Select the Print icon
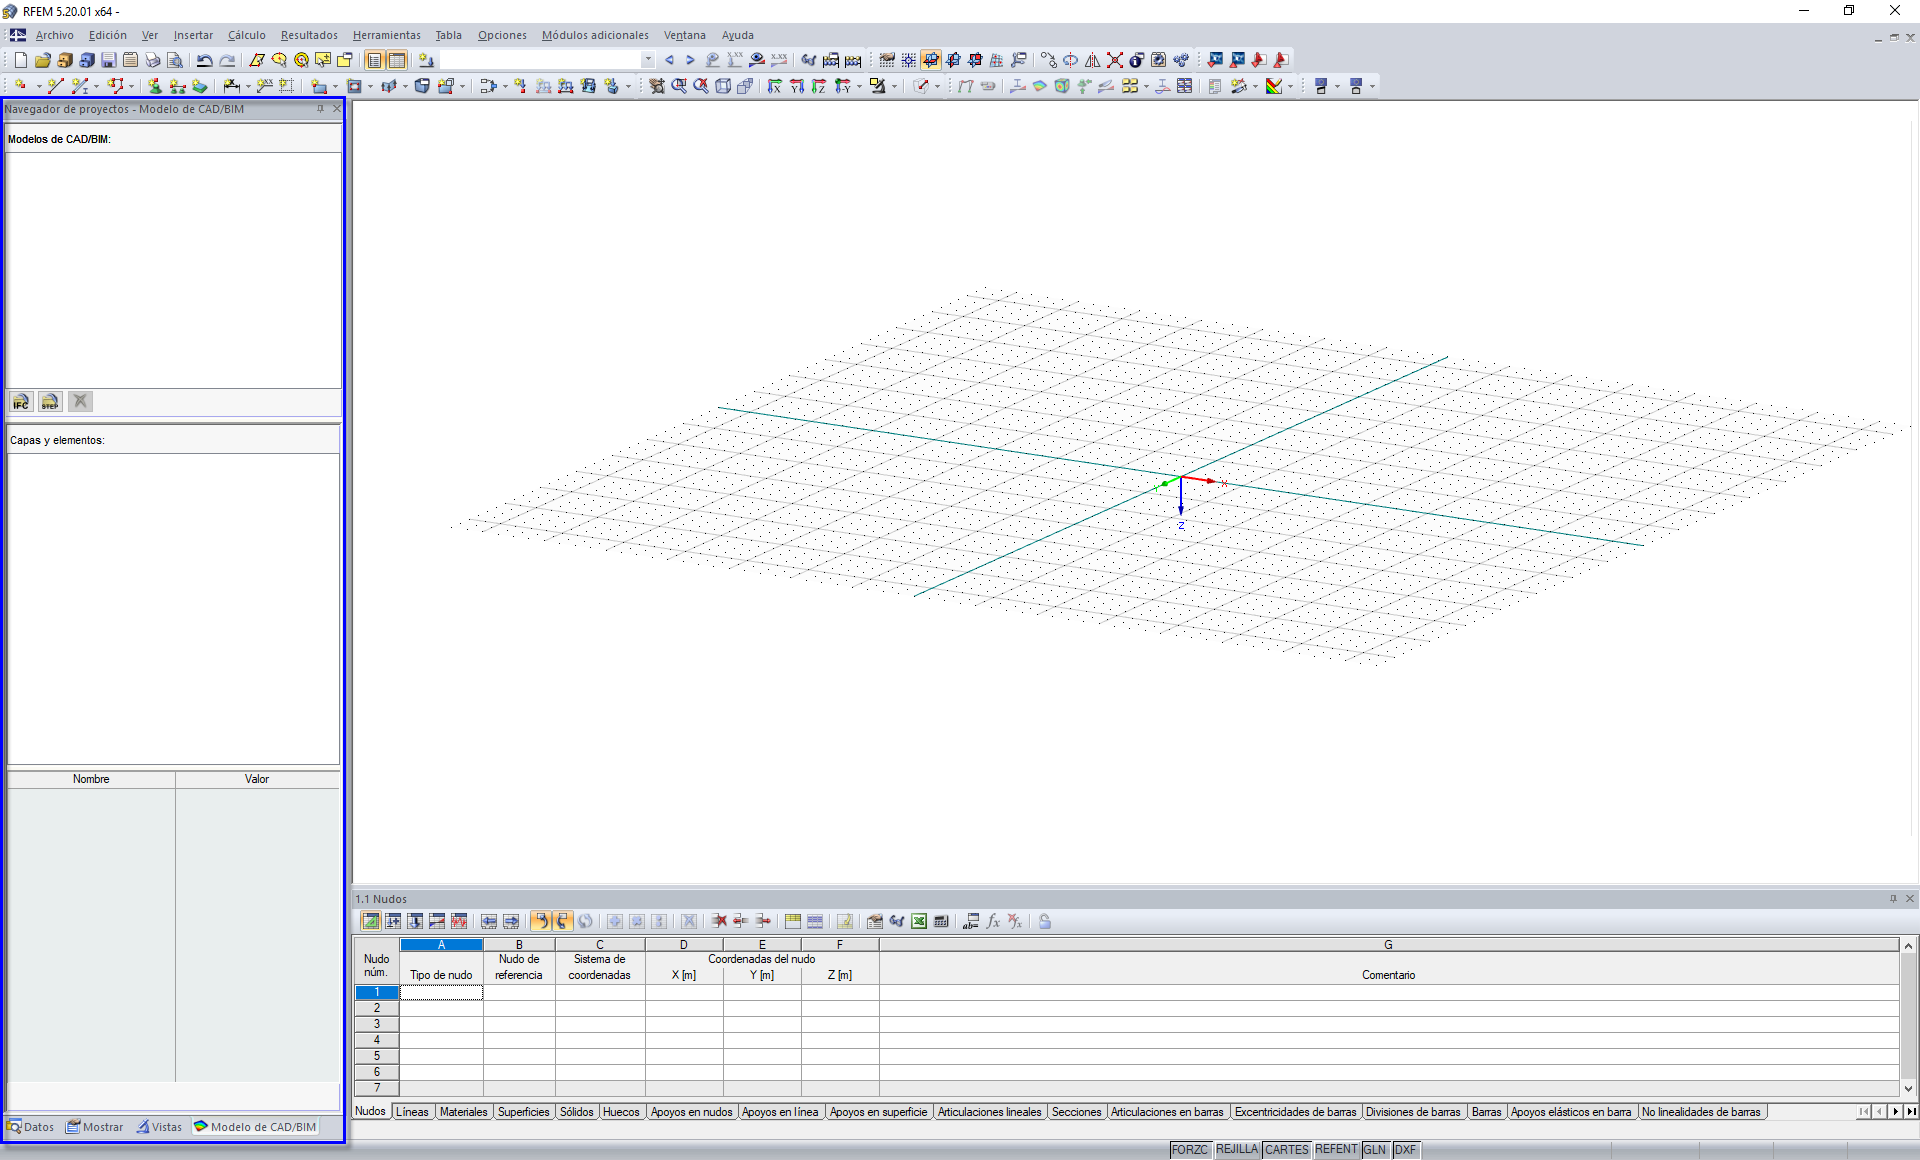Image resolution: width=1920 pixels, height=1160 pixels. click(x=153, y=60)
